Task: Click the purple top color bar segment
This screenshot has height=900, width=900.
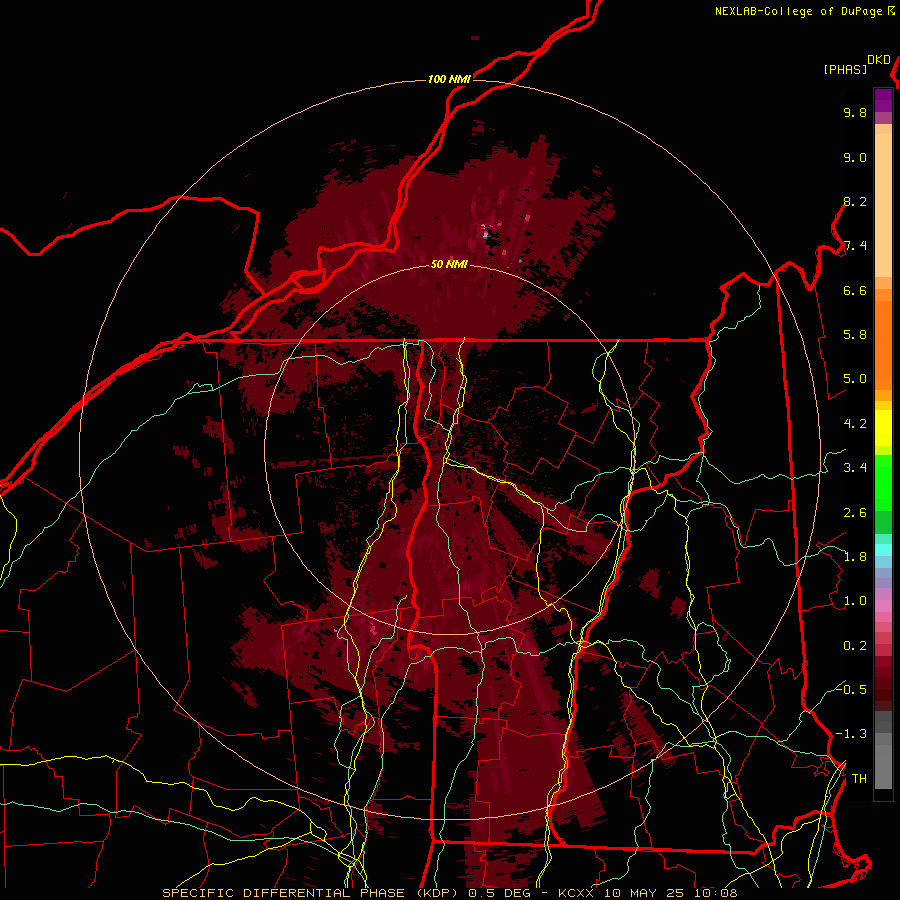Action: tap(883, 101)
